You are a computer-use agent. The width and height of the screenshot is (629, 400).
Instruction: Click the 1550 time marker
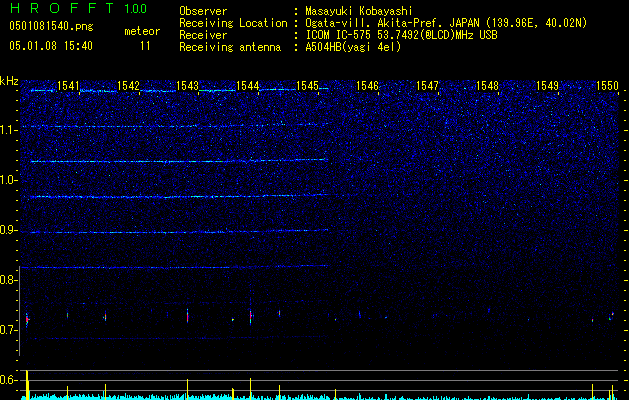point(607,86)
